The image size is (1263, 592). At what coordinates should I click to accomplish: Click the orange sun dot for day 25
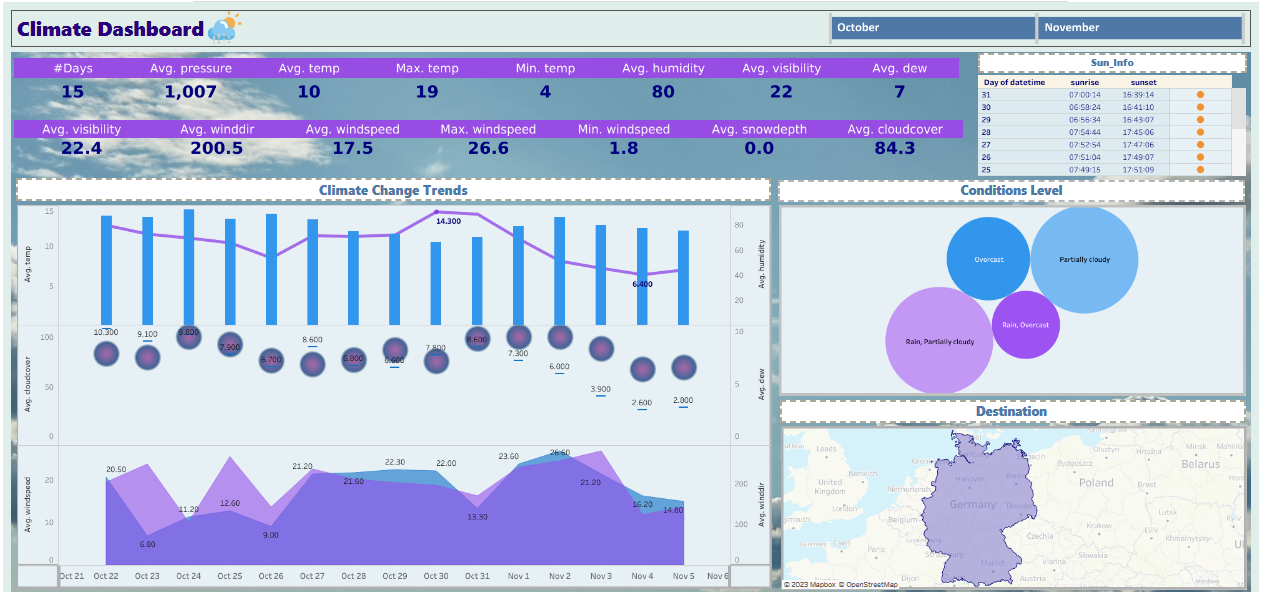(1200, 169)
